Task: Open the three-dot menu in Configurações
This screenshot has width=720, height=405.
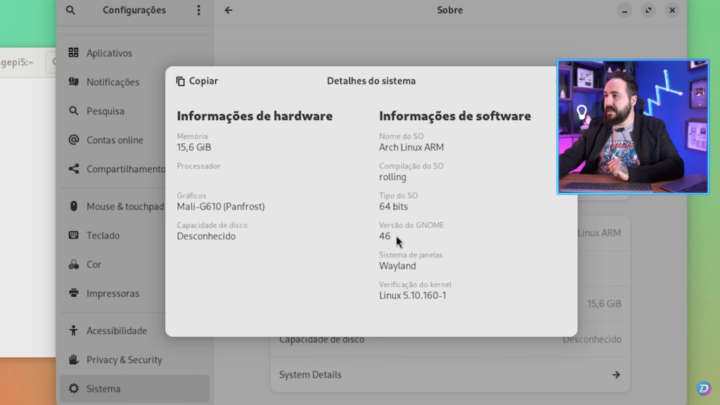Action: 198,10
